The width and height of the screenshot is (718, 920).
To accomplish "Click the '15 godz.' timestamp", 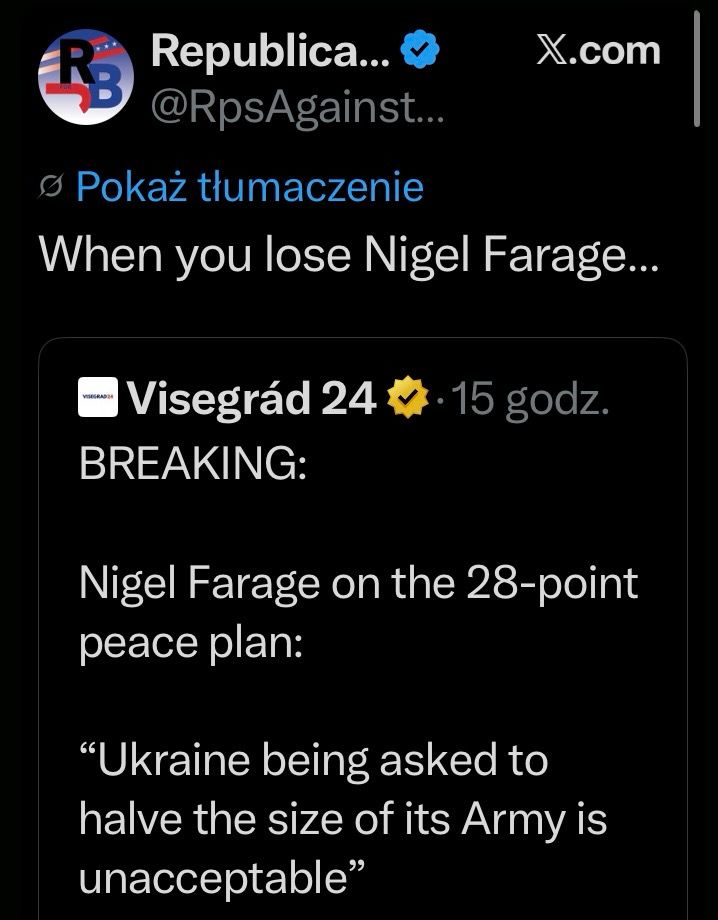I will 531,400.
